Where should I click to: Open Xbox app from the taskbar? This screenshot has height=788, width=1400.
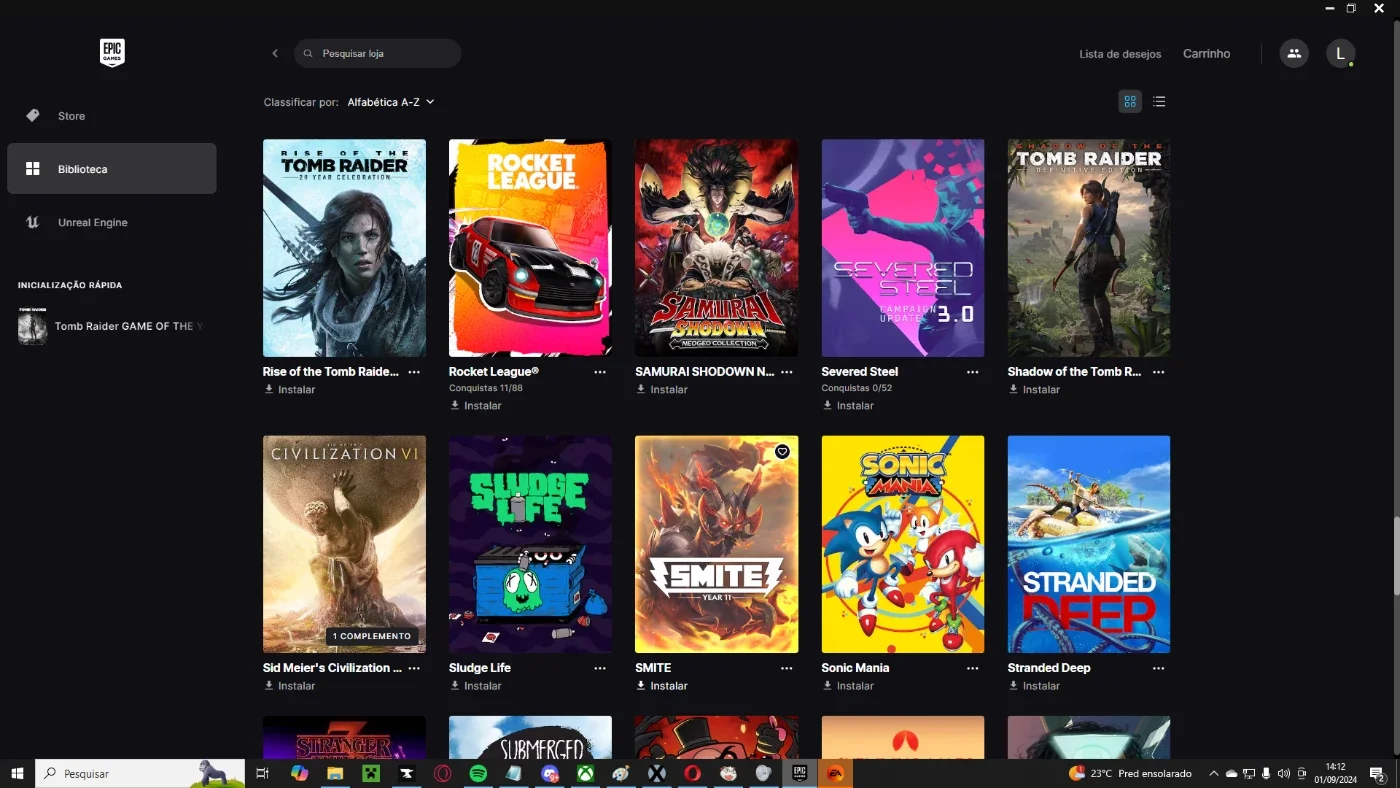pyautogui.click(x=585, y=773)
